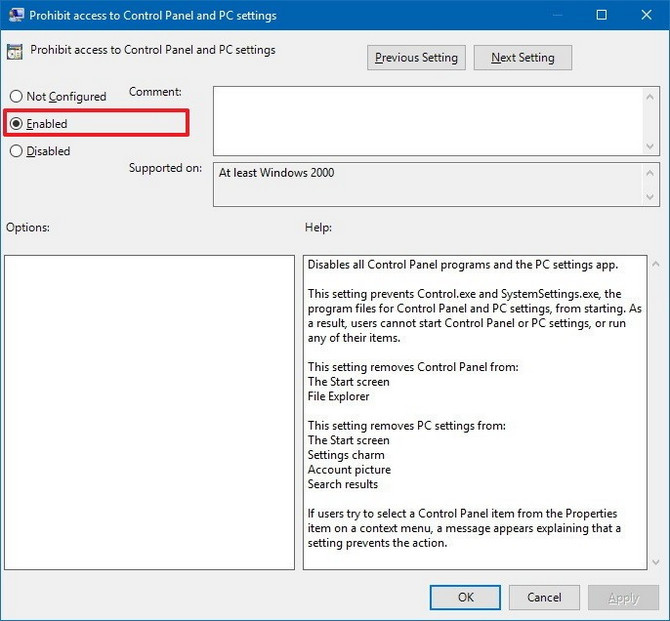Maximize the policy settings window

point(601,15)
